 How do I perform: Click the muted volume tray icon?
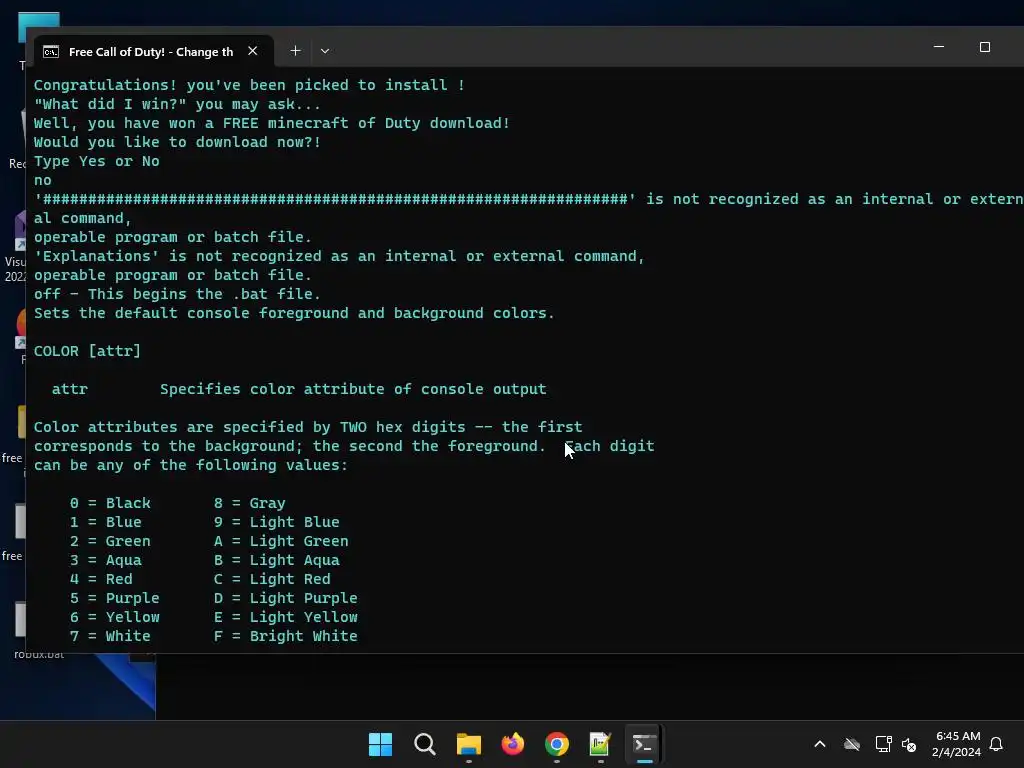pyautogui.click(x=909, y=744)
